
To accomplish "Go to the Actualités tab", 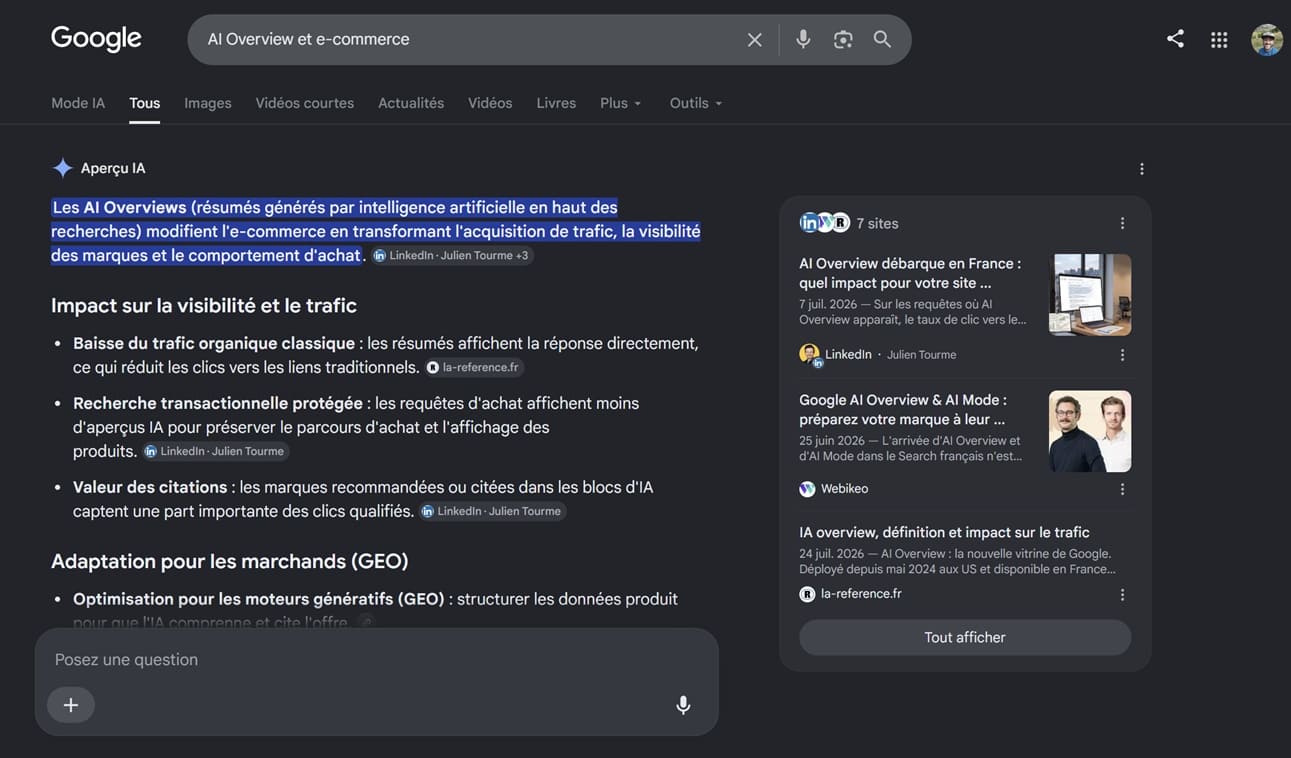I will click(411, 103).
